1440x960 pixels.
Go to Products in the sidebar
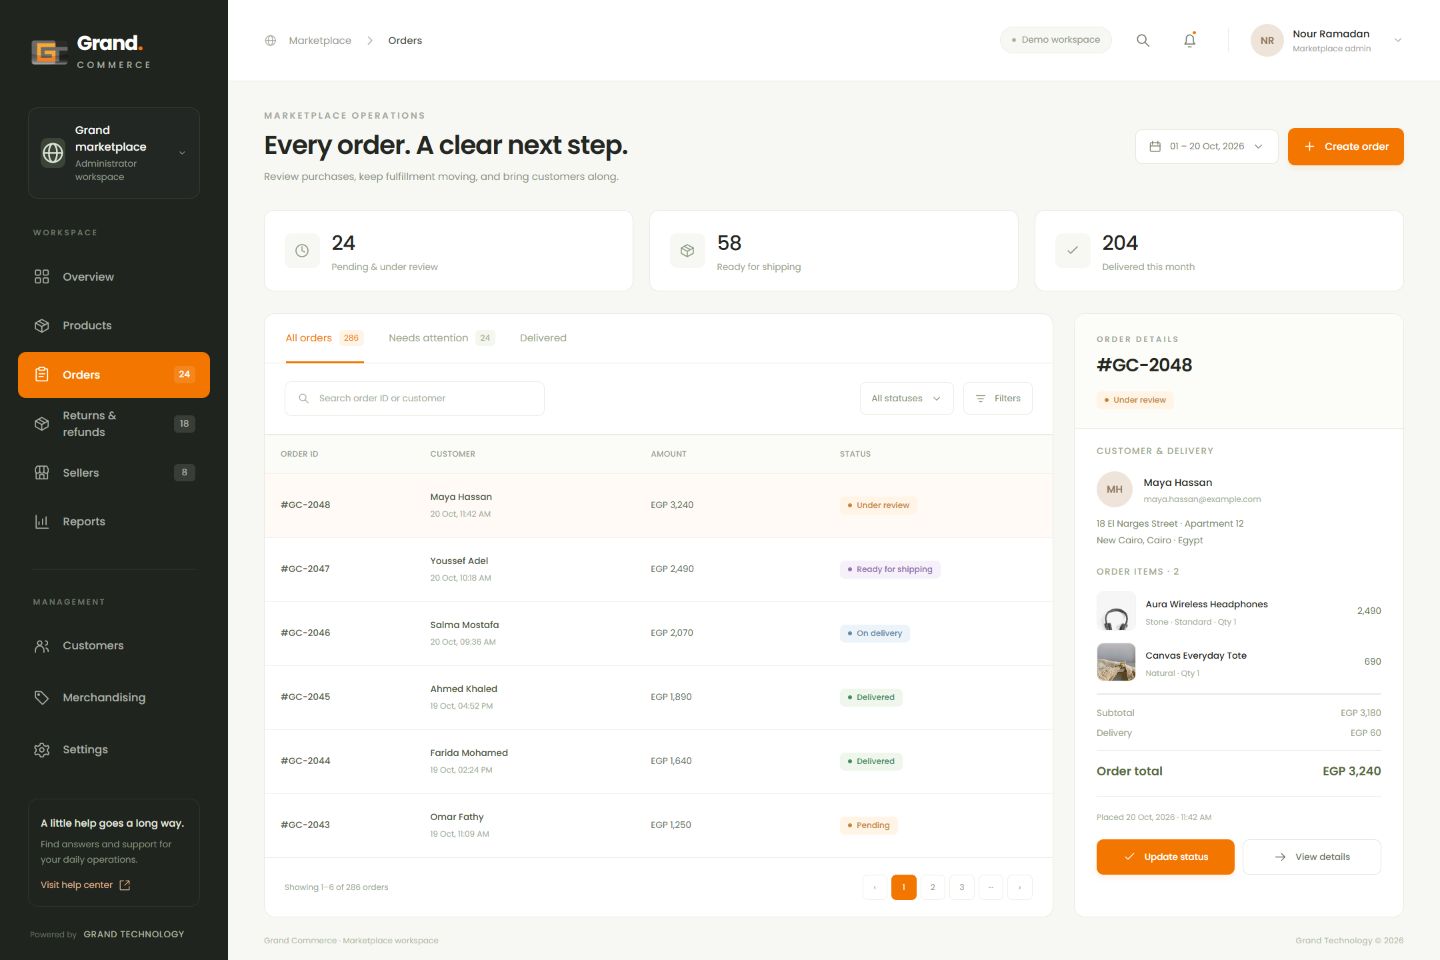point(114,326)
